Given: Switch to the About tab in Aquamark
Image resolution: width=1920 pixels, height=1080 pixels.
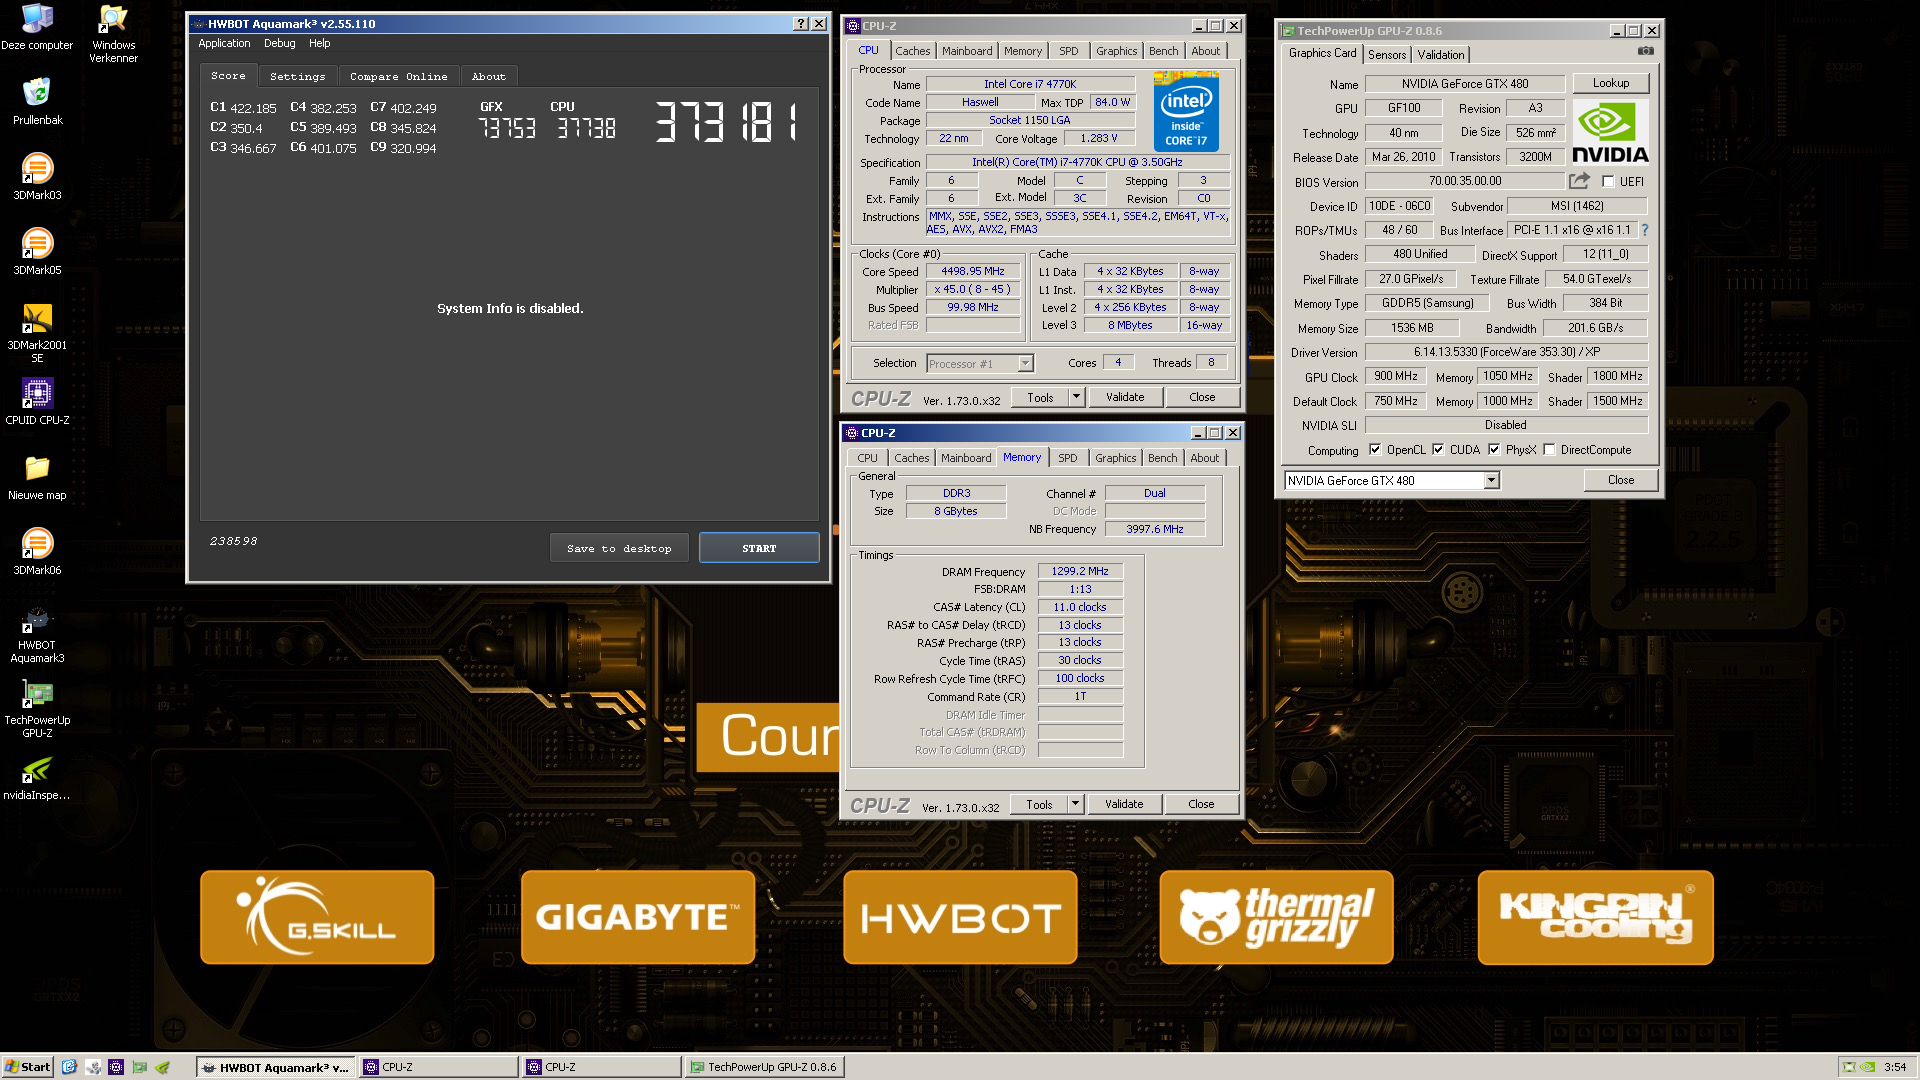Looking at the screenshot, I should [488, 76].
